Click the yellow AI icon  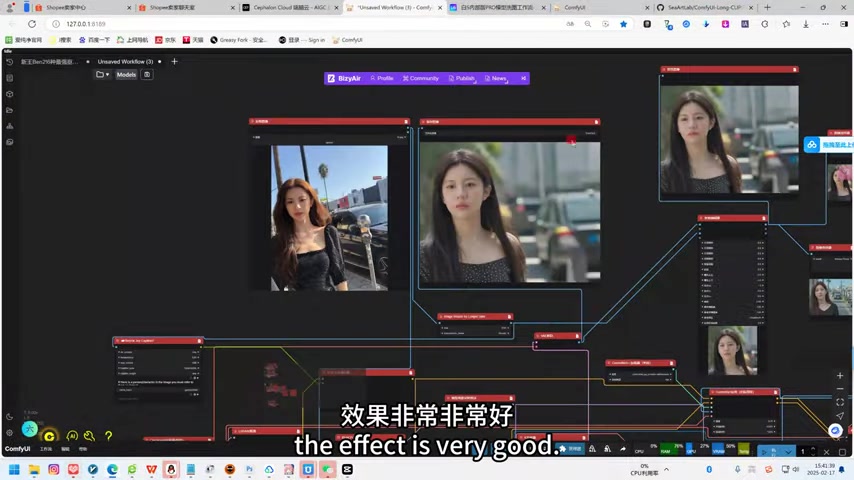point(72,435)
